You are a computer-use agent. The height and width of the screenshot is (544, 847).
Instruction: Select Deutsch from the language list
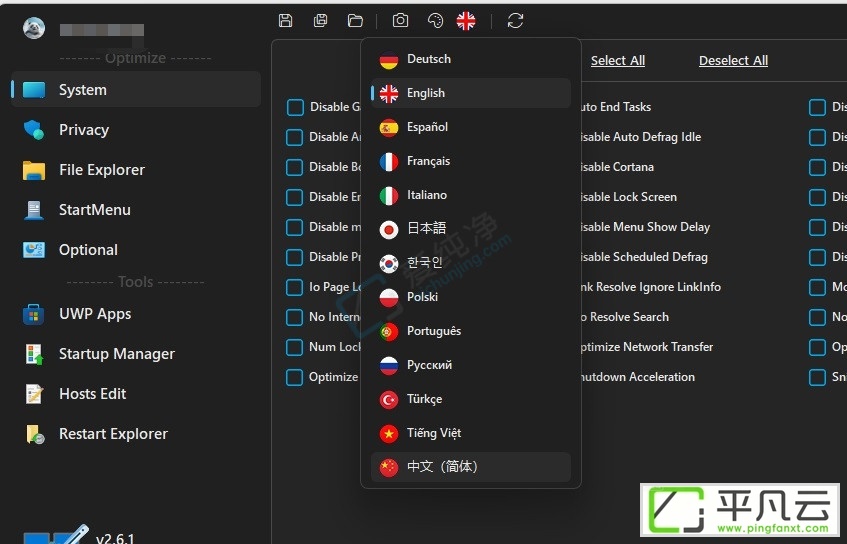470,59
